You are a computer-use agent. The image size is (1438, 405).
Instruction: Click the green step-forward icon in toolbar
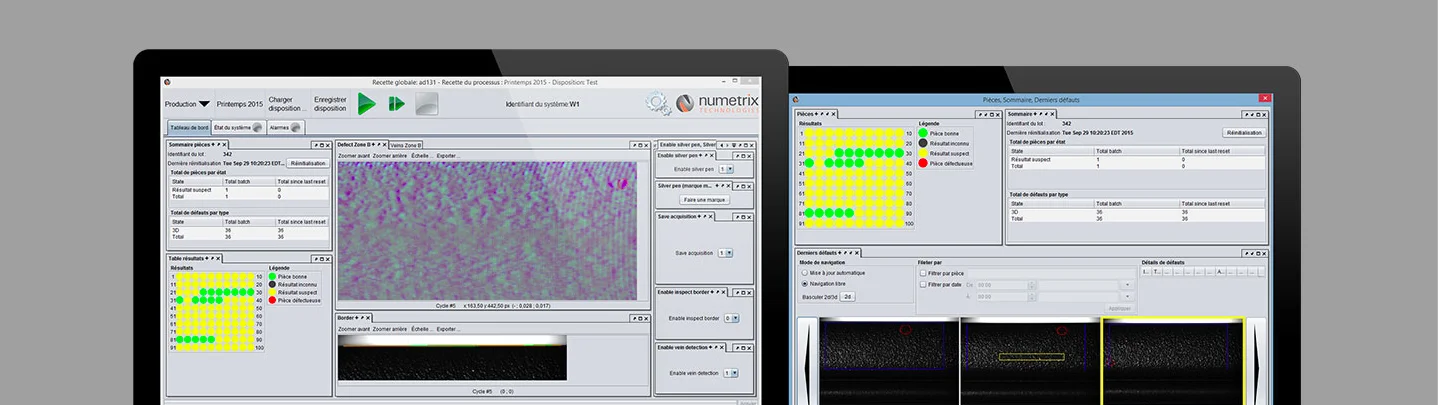click(x=396, y=103)
